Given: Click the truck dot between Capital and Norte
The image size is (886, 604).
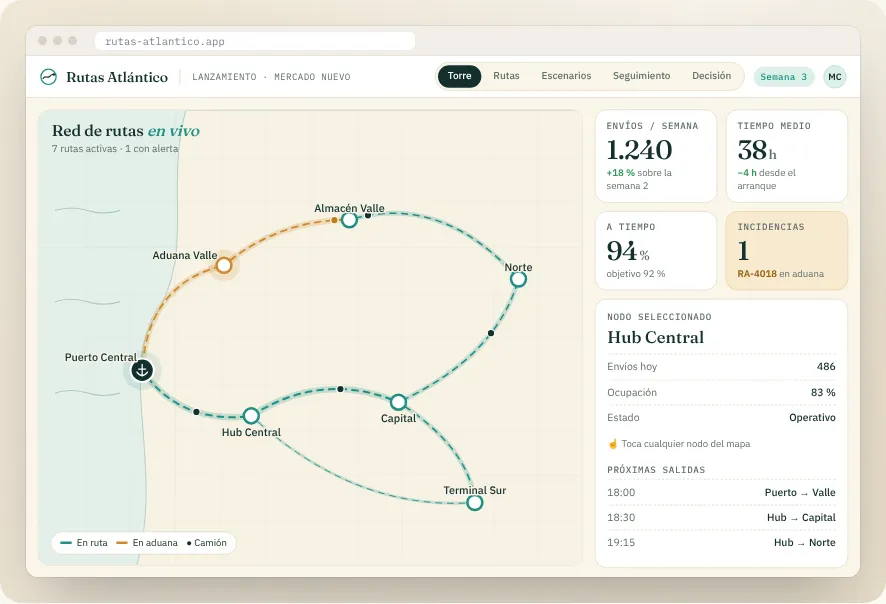Looking at the screenshot, I should (x=490, y=333).
